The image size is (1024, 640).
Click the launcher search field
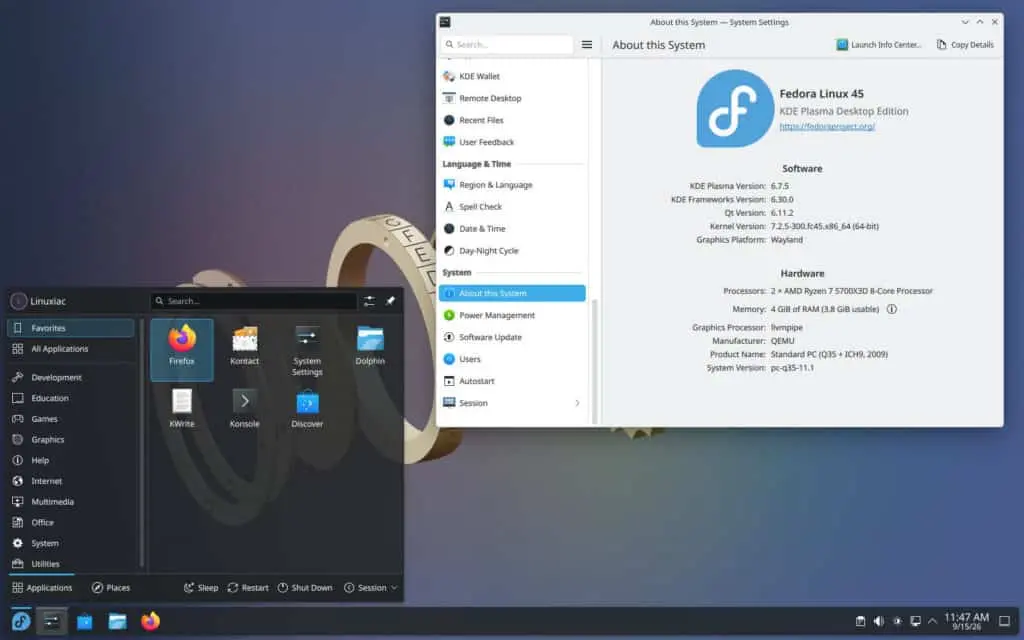pyautogui.click(x=254, y=301)
